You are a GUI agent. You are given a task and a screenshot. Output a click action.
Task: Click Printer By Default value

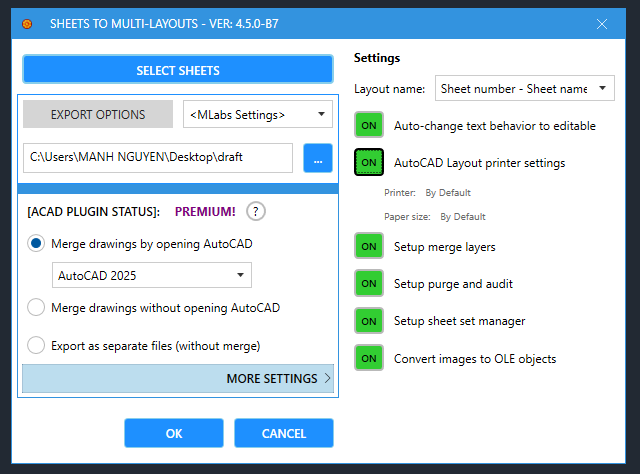[x=448, y=193]
